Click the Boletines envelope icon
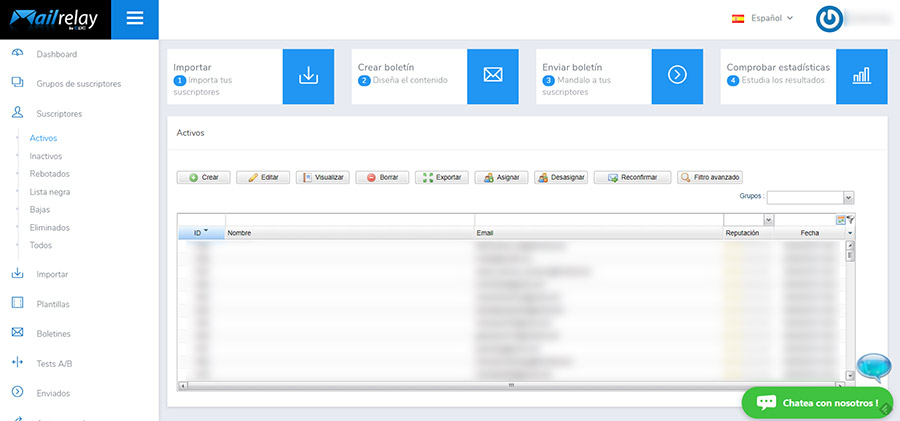 pos(18,333)
